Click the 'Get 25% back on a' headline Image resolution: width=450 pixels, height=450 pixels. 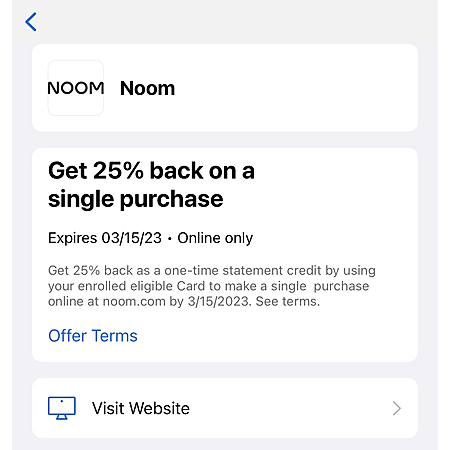point(151,171)
